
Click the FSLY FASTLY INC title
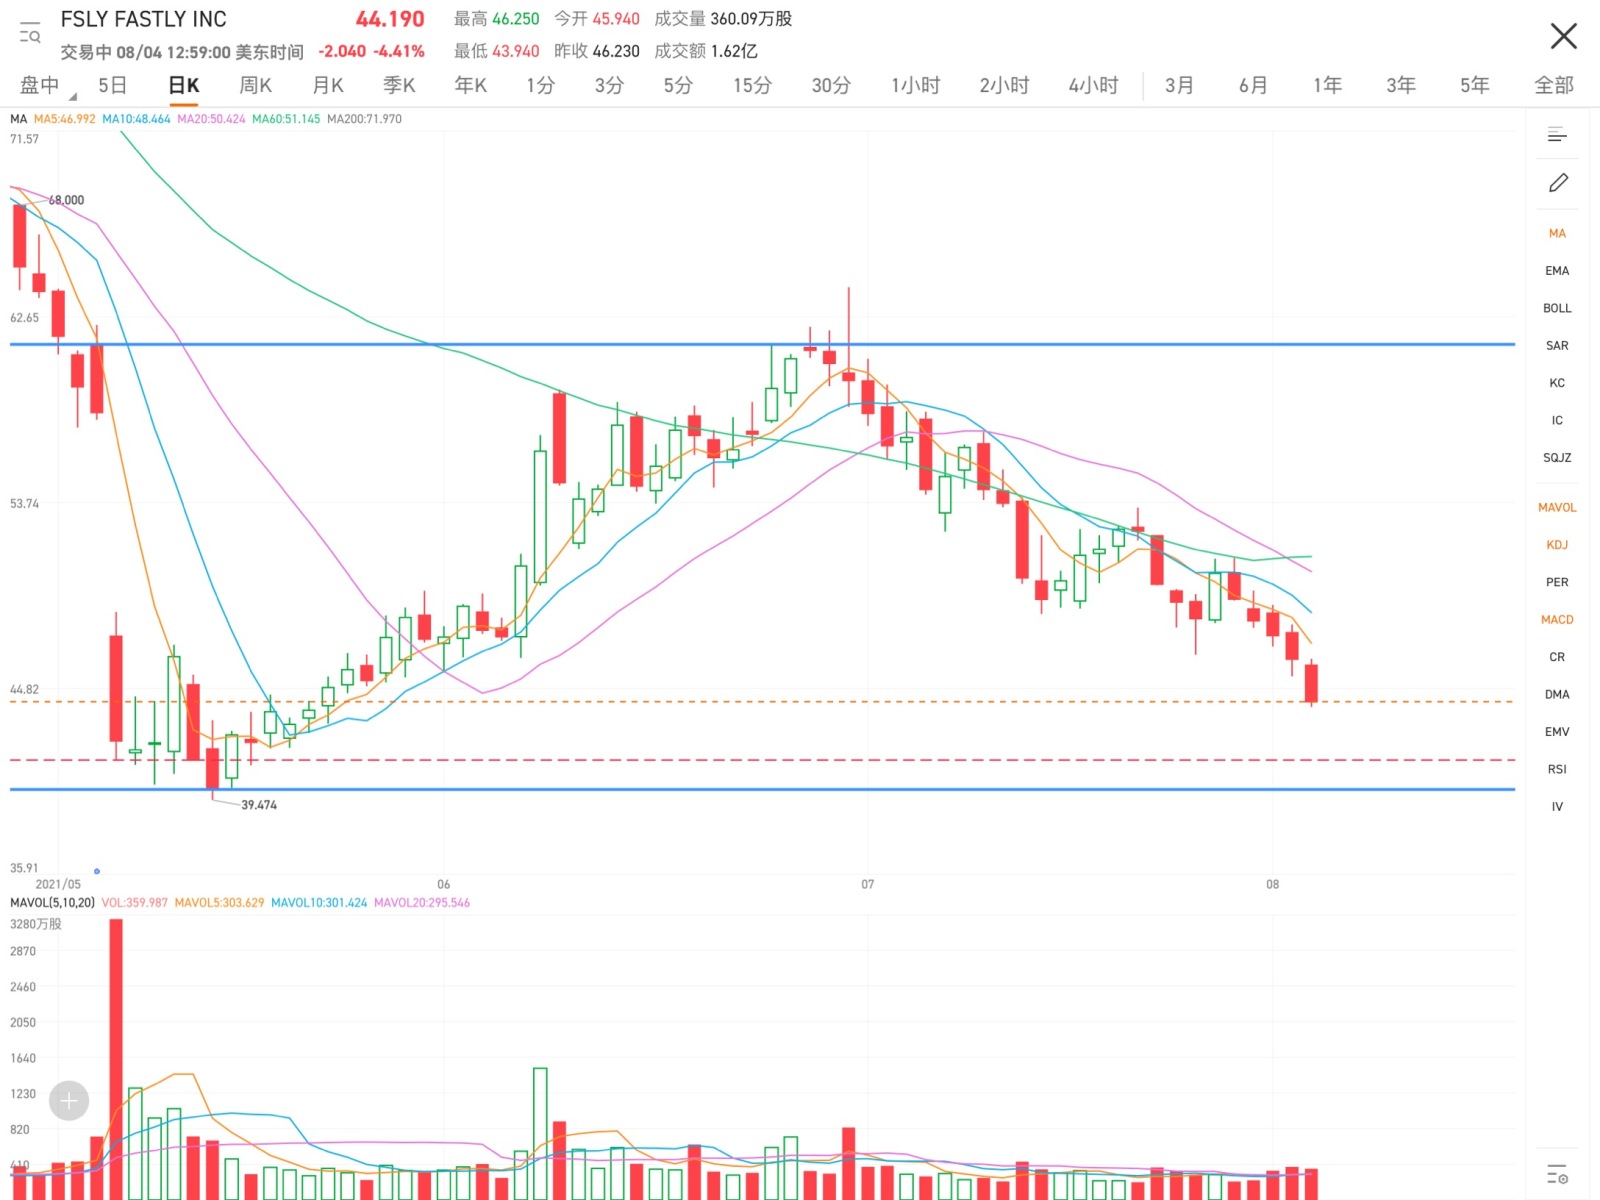click(x=143, y=20)
